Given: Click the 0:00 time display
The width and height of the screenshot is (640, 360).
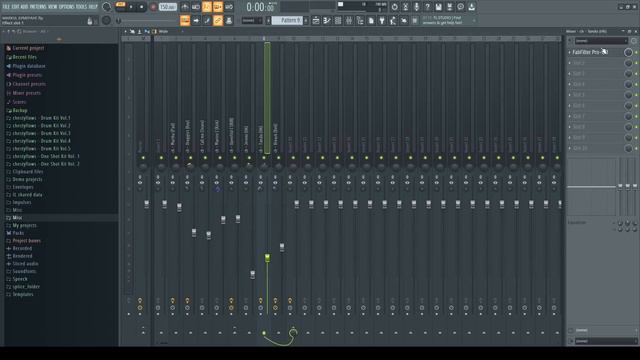Looking at the screenshot, I should (260, 7).
